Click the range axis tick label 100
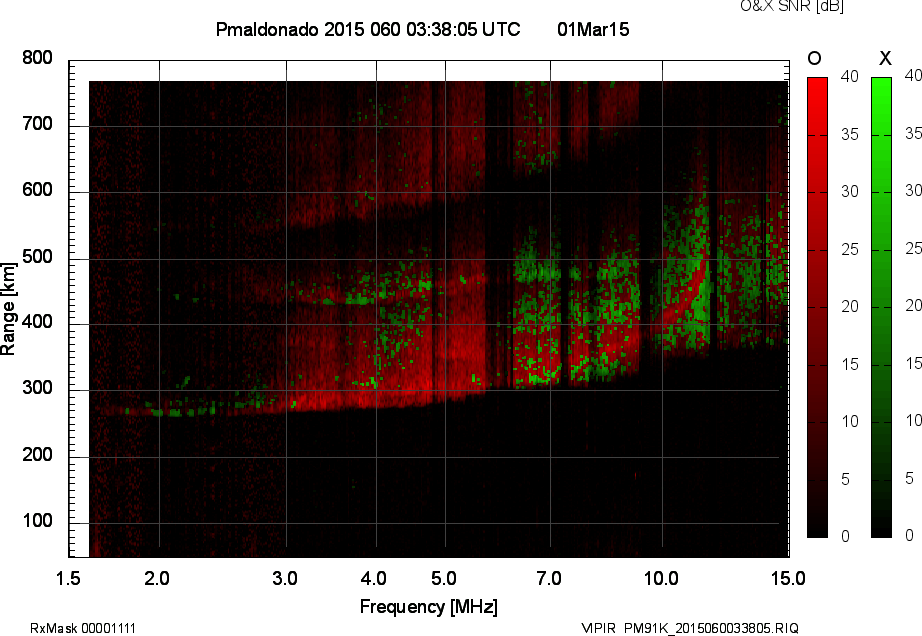 [37, 520]
